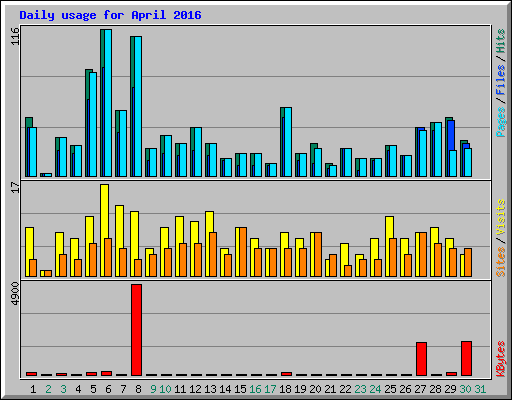Click day 15 on the x-axis
This screenshot has width=512, height=400.
tap(240, 389)
